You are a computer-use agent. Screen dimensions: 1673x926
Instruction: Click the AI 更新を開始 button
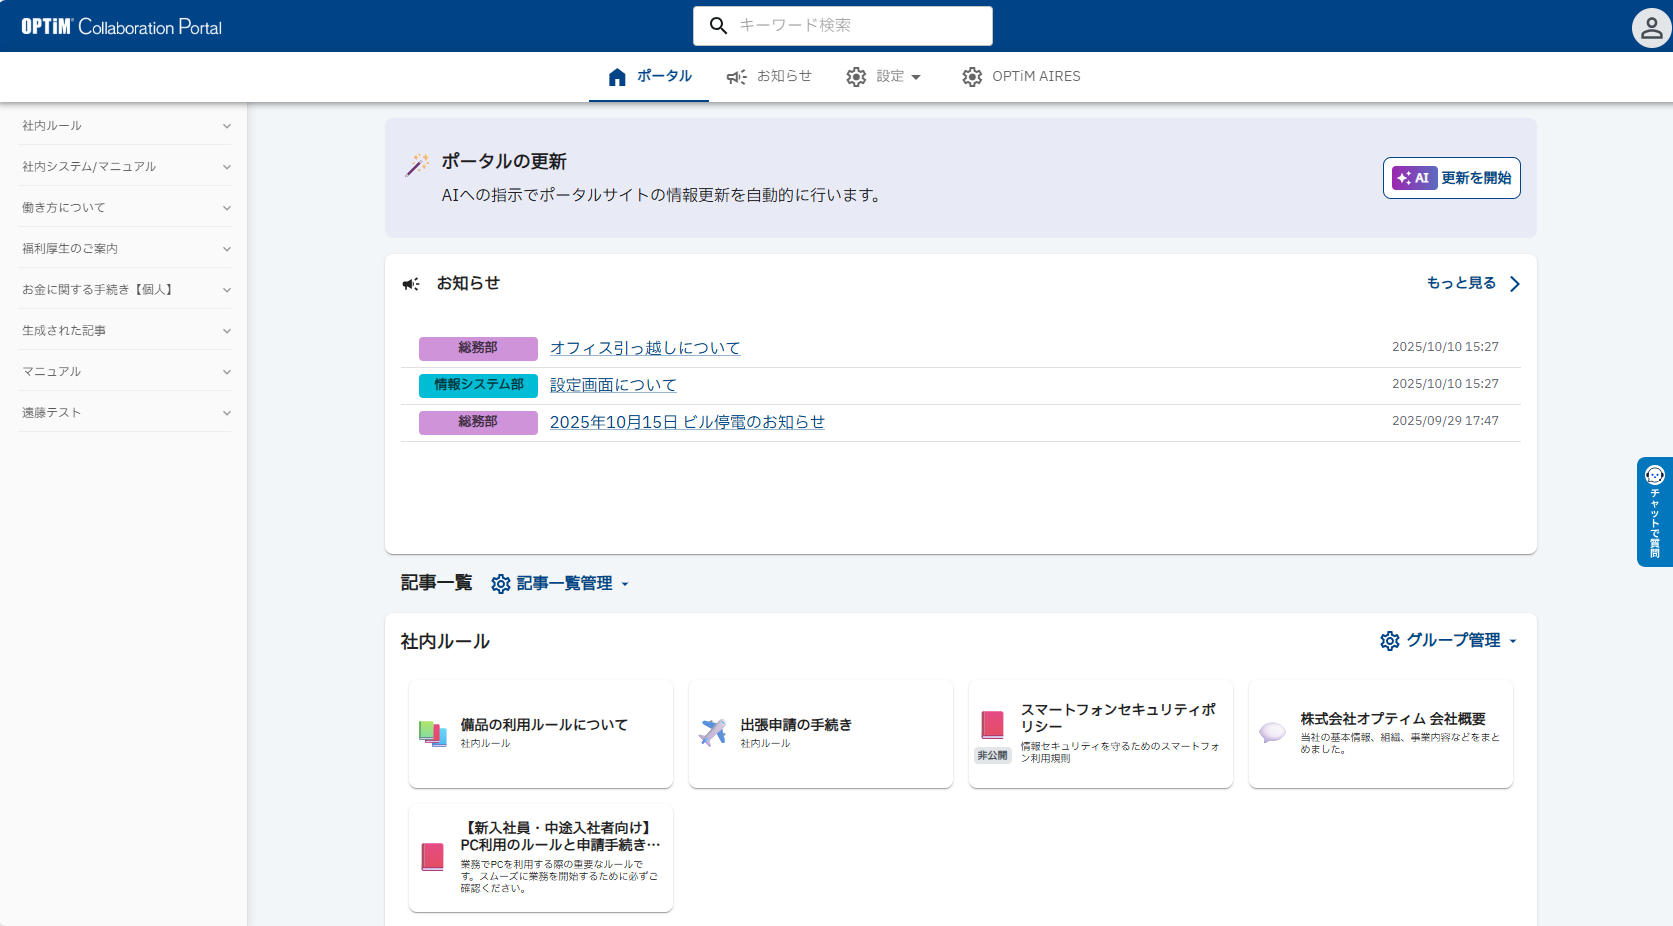tap(1451, 178)
